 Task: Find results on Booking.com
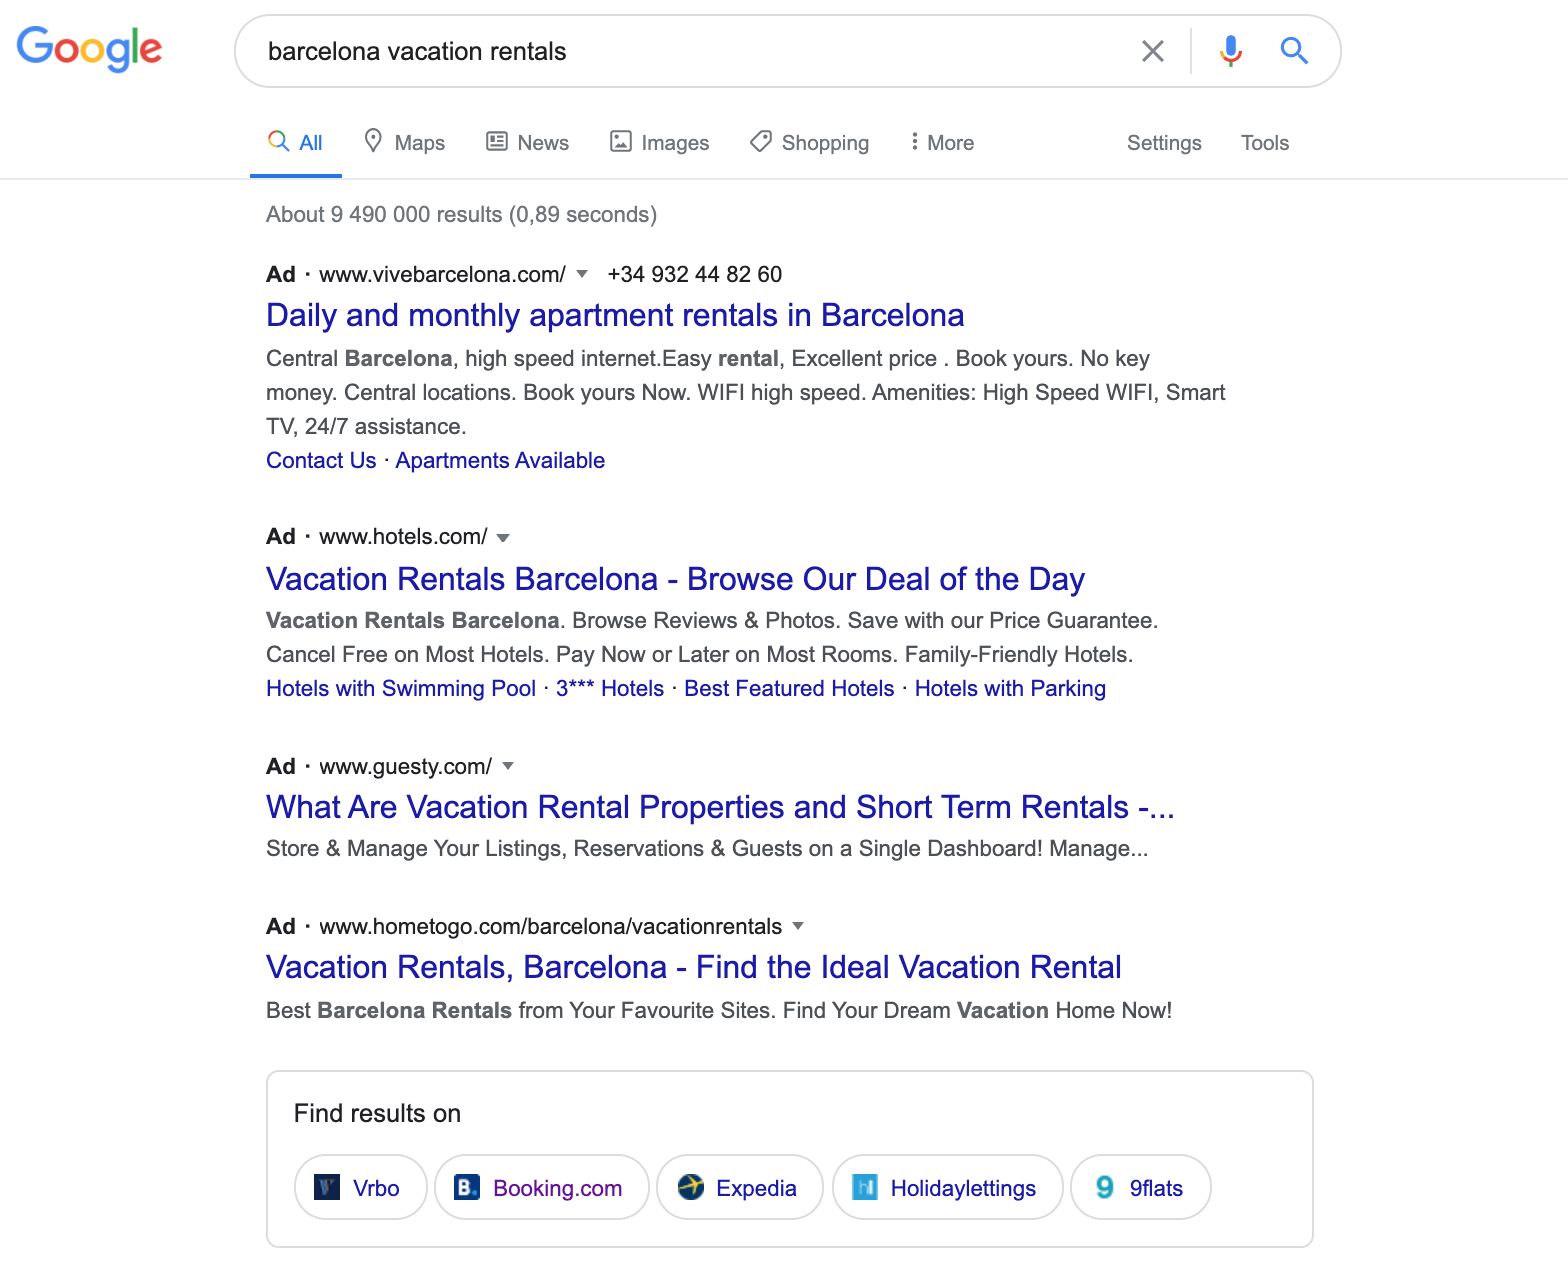541,1188
